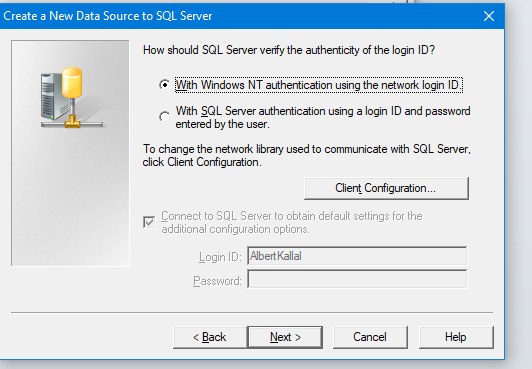Go back with the Back button
Viewport: 532px width, 369px height.
(x=210, y=337)
